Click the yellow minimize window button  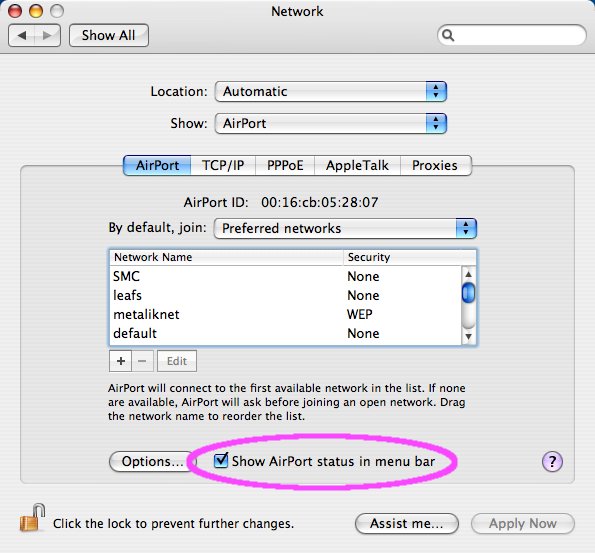(x=36, y=11)
